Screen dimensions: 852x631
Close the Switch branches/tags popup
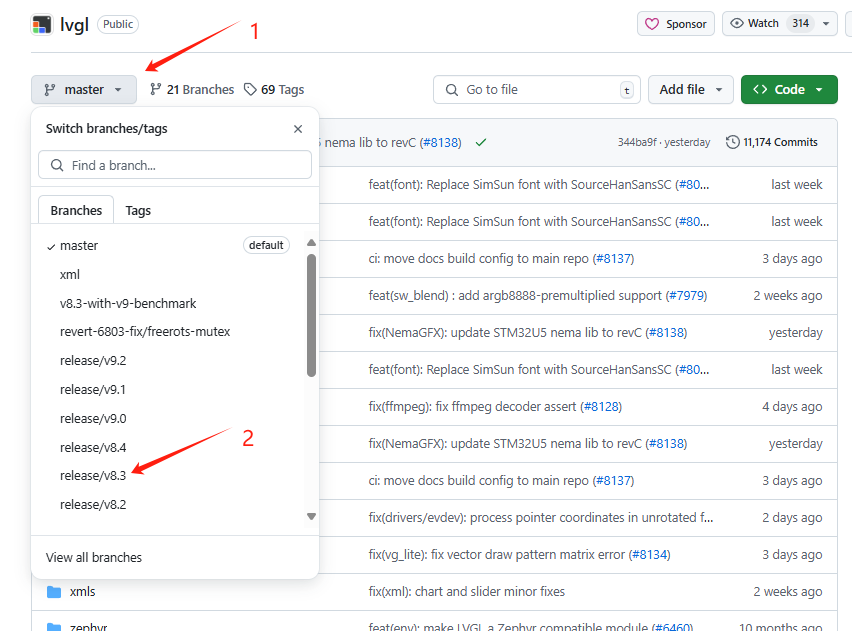point(298,129)
